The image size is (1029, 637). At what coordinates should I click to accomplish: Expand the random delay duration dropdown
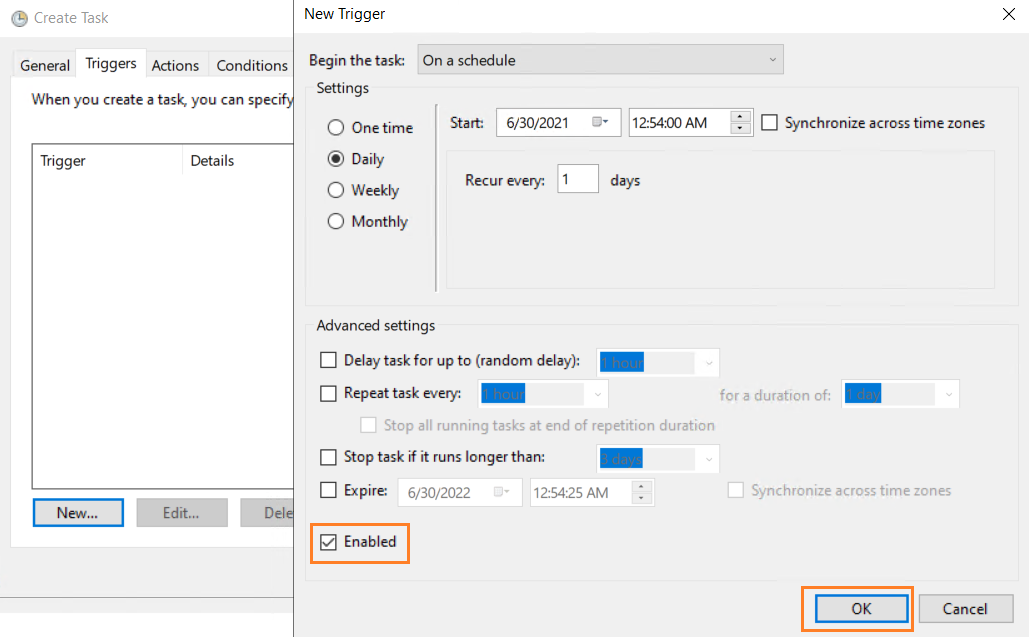(709, 362)
